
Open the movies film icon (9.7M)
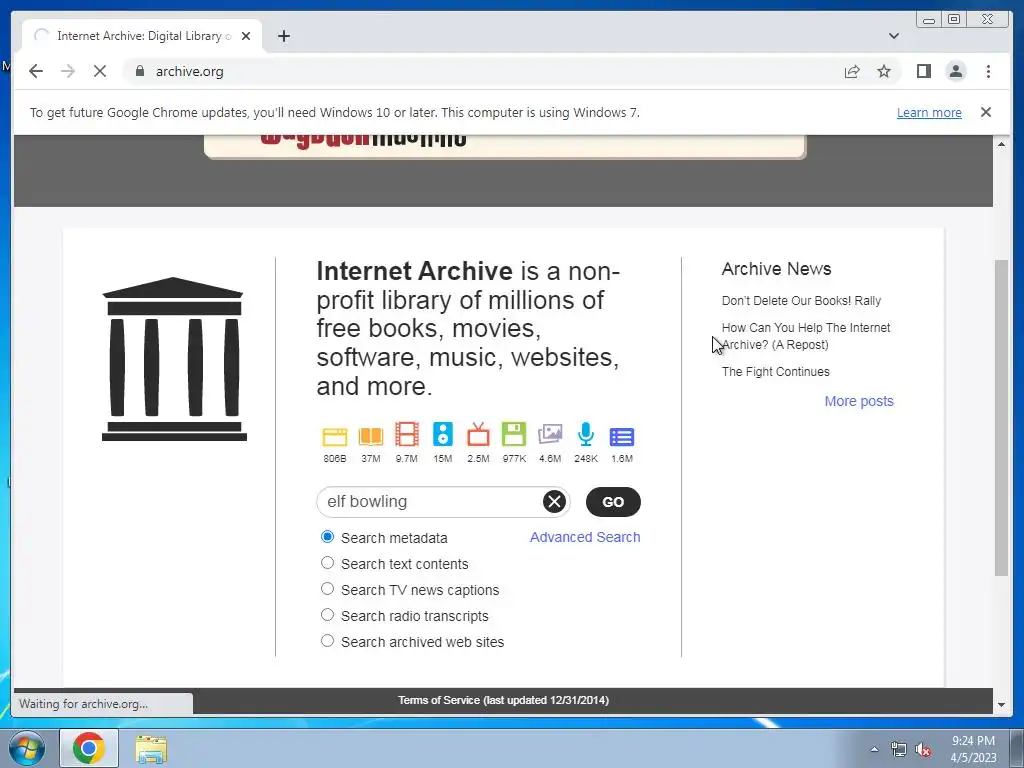coord(406,434)
